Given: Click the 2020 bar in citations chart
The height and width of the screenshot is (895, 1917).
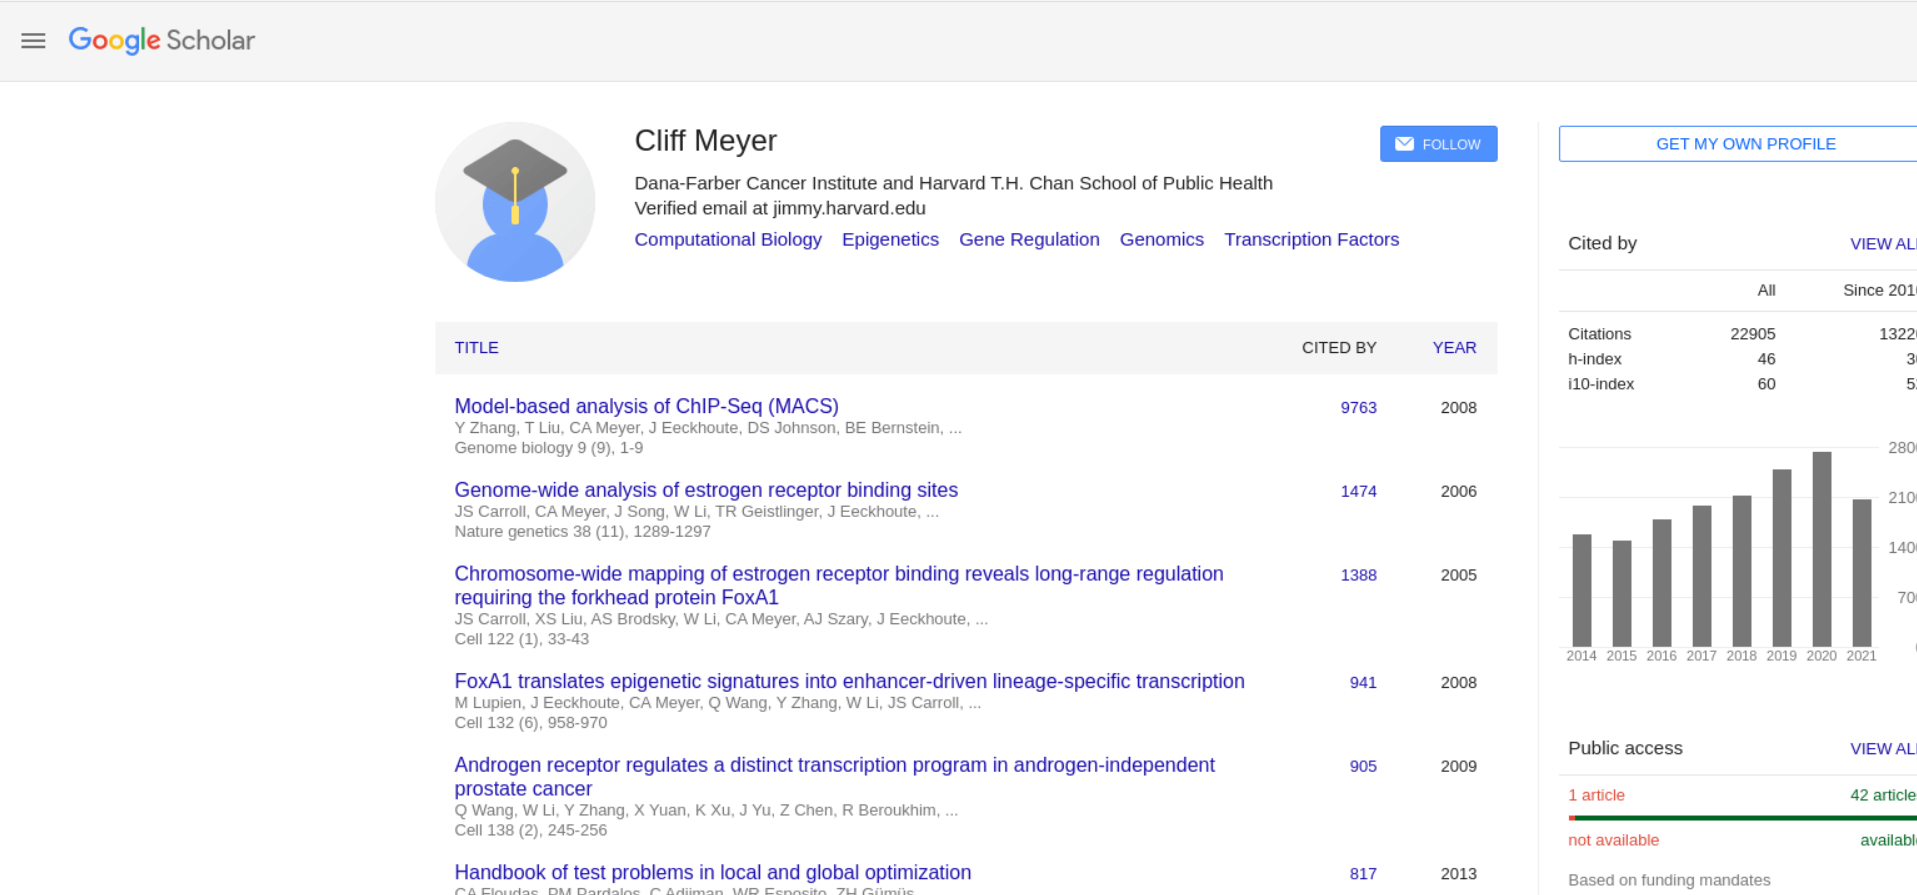Looking at the screenshot, I should [x=1822, y=549].
